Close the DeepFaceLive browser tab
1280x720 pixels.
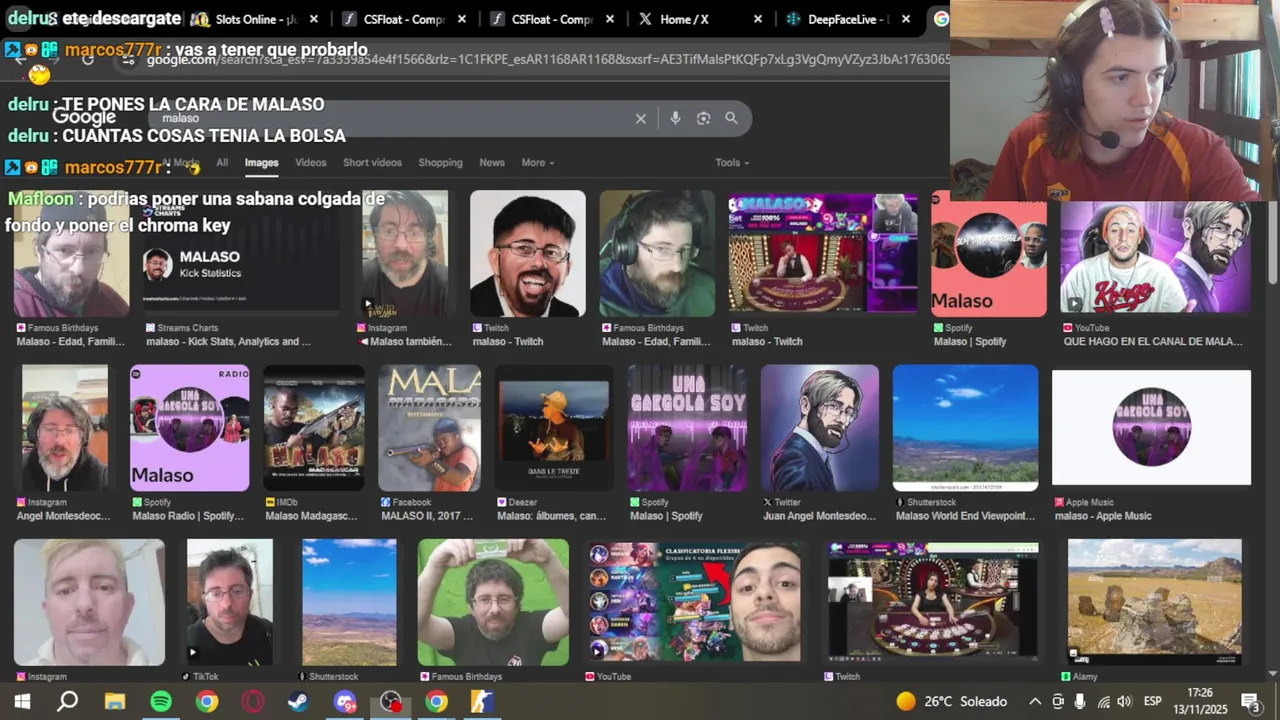click(x=906, y=19)
